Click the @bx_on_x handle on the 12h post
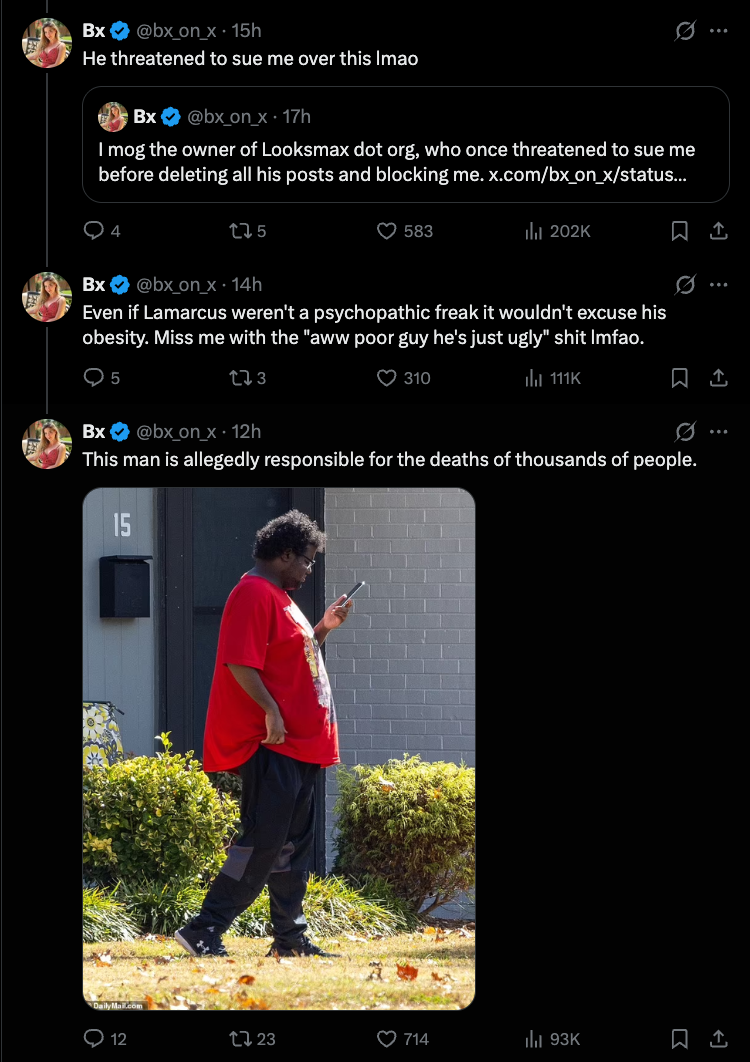The width and height of the screenshot is (750, 1062). 175,431
